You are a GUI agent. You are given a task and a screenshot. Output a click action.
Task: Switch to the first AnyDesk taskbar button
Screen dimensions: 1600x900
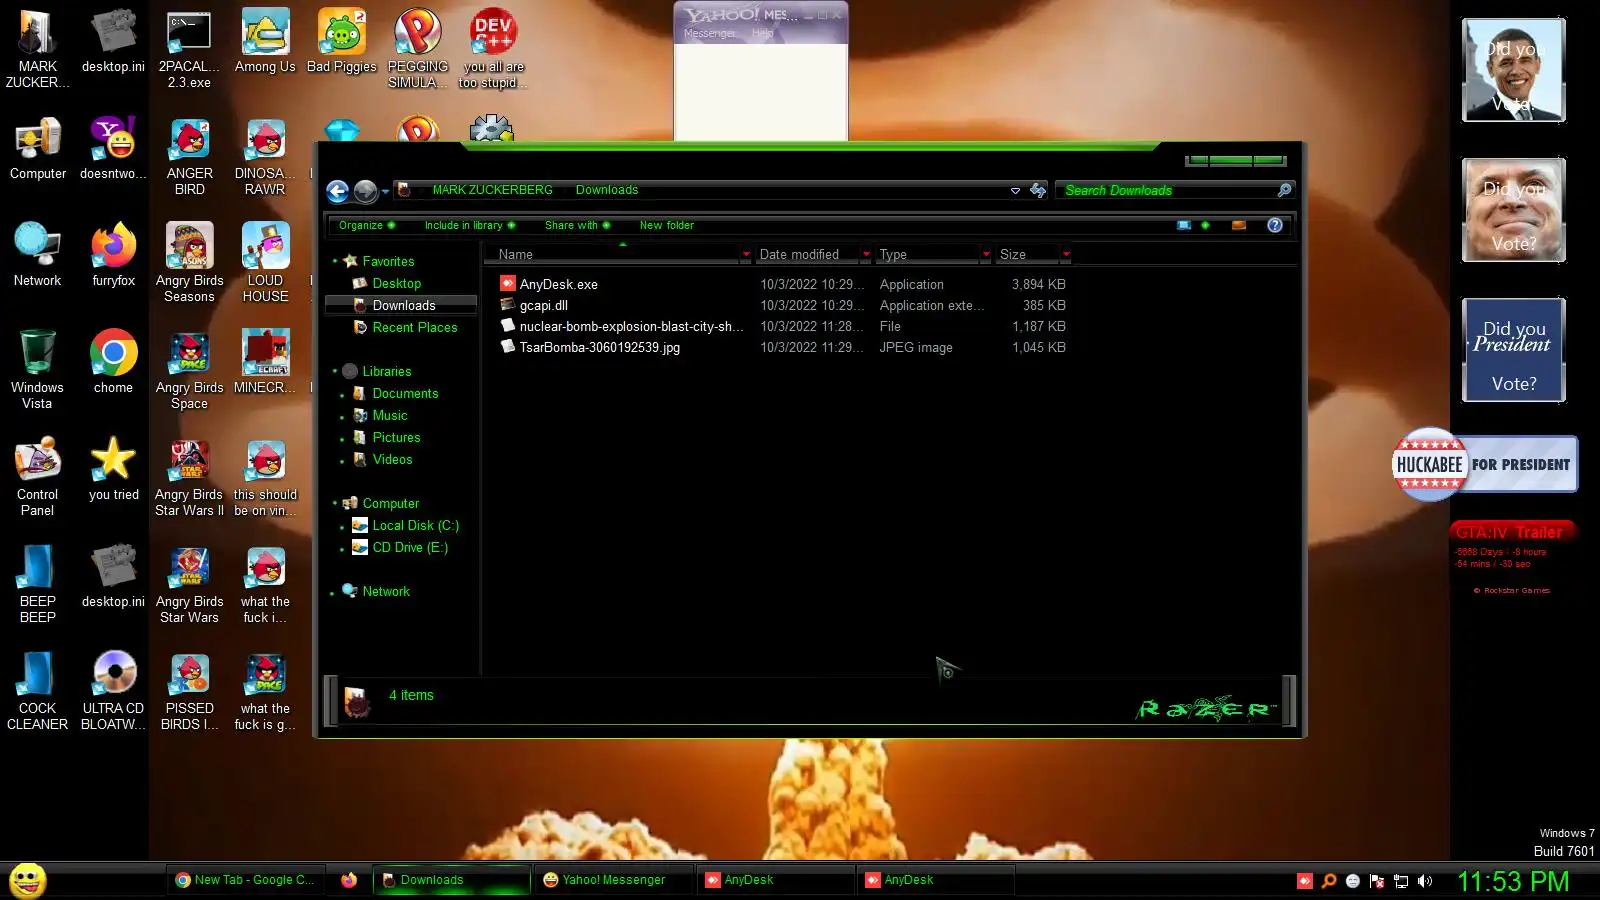(x=775, y=880)
